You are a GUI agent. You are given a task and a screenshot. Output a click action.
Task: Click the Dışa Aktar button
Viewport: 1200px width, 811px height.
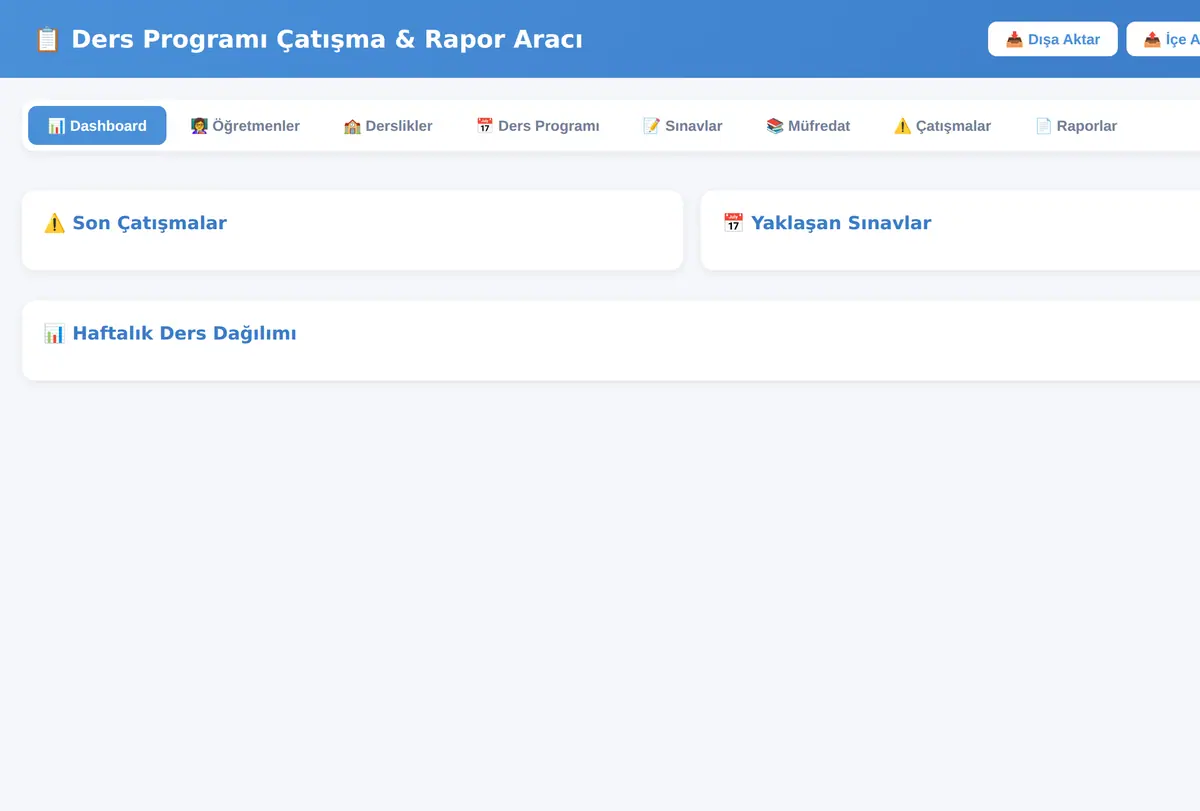pos(1053,39)
